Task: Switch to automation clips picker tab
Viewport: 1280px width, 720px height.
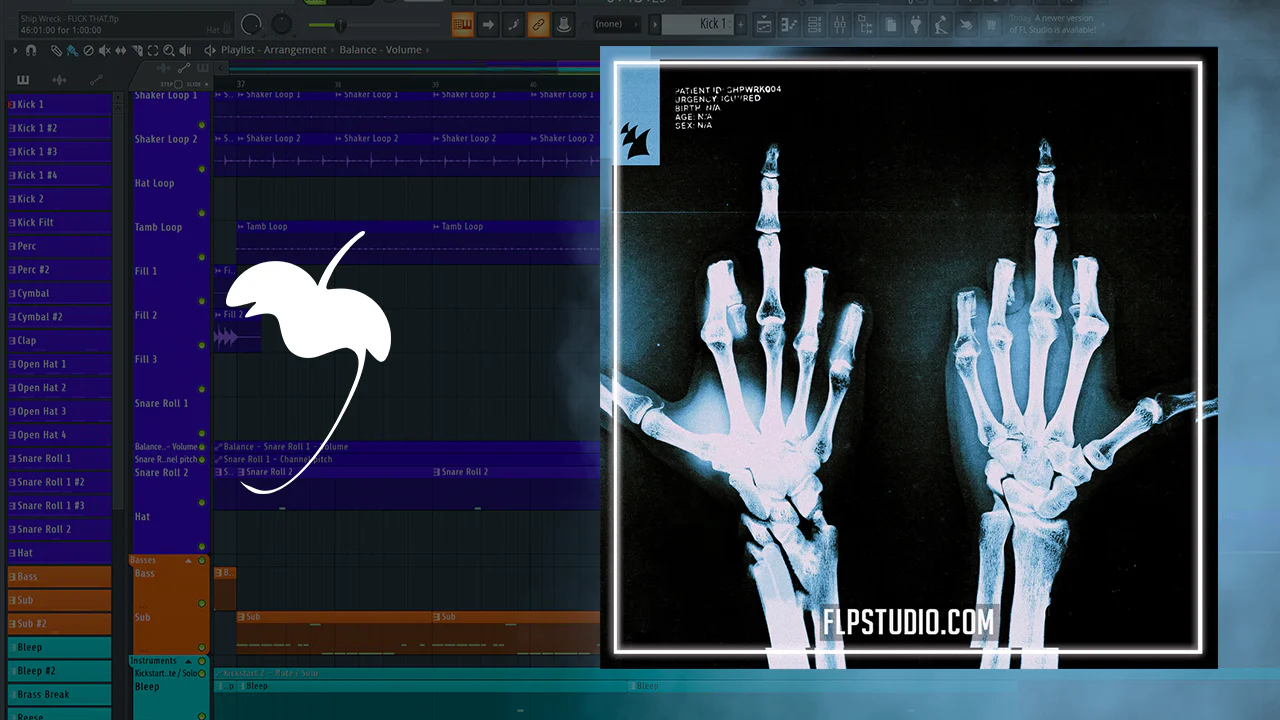Action: [96, 80]
